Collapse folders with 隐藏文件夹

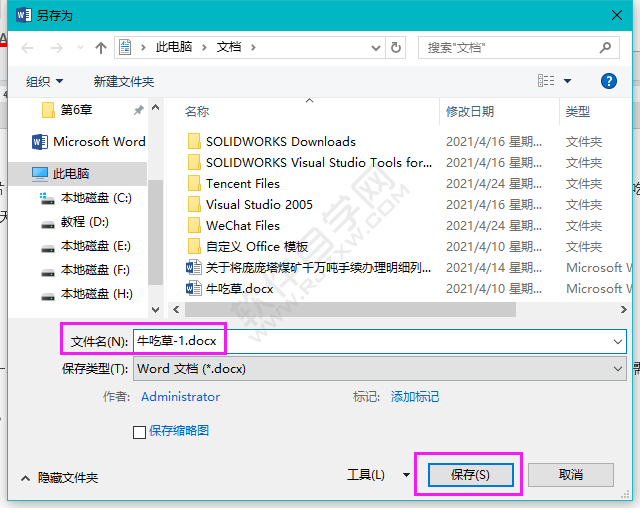[x=60, y=478]
